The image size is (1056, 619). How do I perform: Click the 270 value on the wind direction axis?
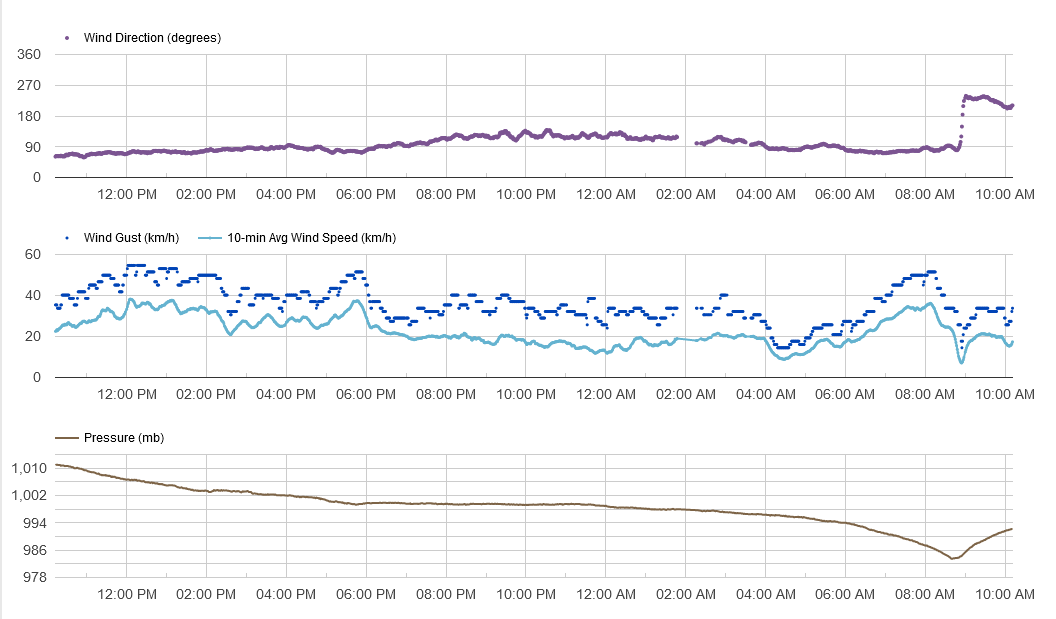pos(29,86)
